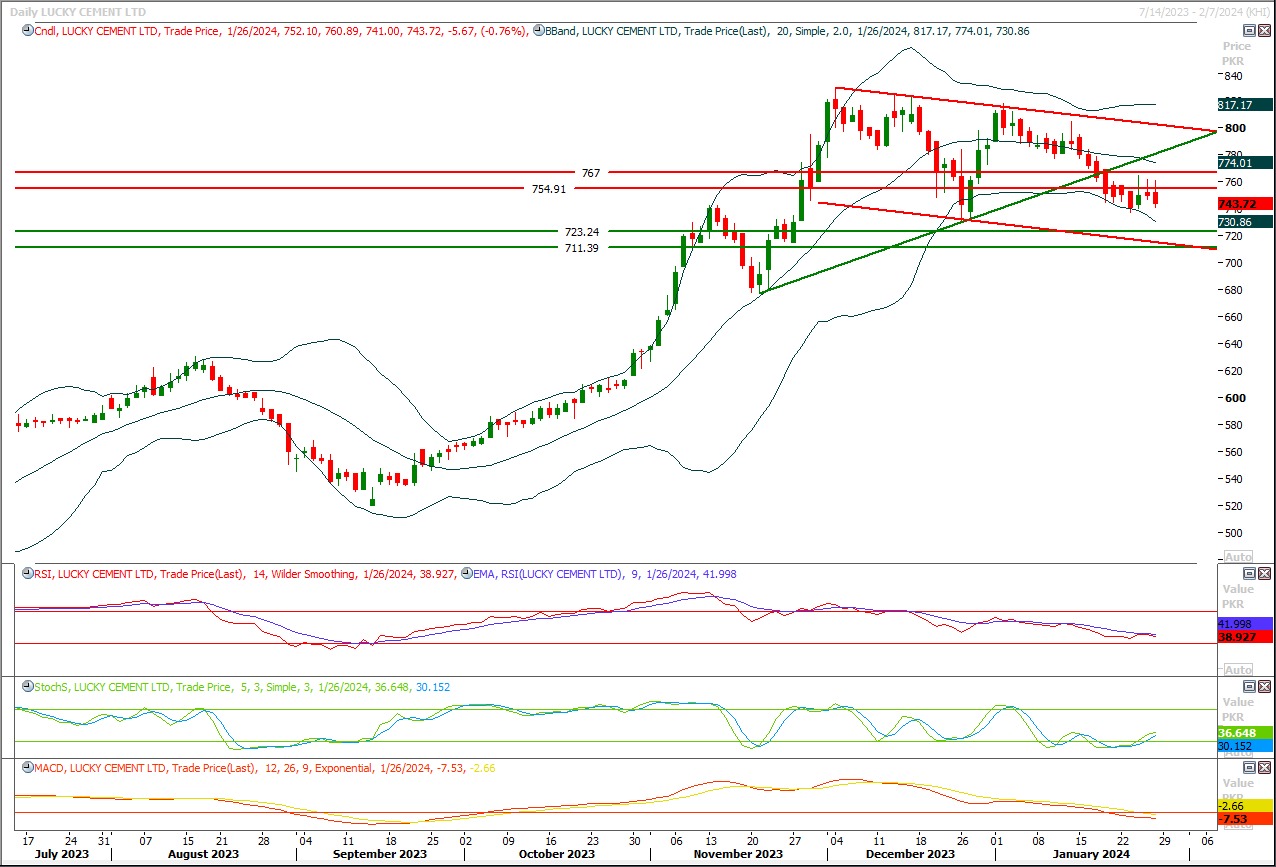
Task: Close the StochS indicator panel
Action: 1263,686
